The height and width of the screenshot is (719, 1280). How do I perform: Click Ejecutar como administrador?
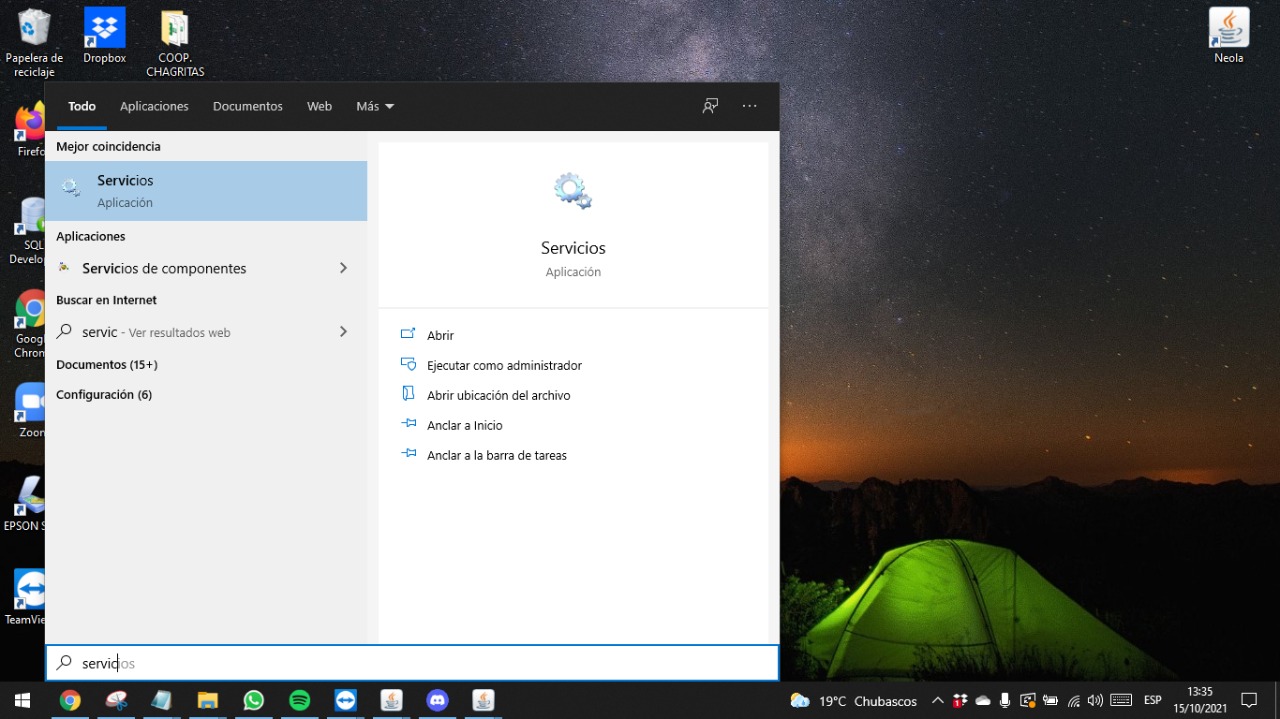[x=504, y=366]
